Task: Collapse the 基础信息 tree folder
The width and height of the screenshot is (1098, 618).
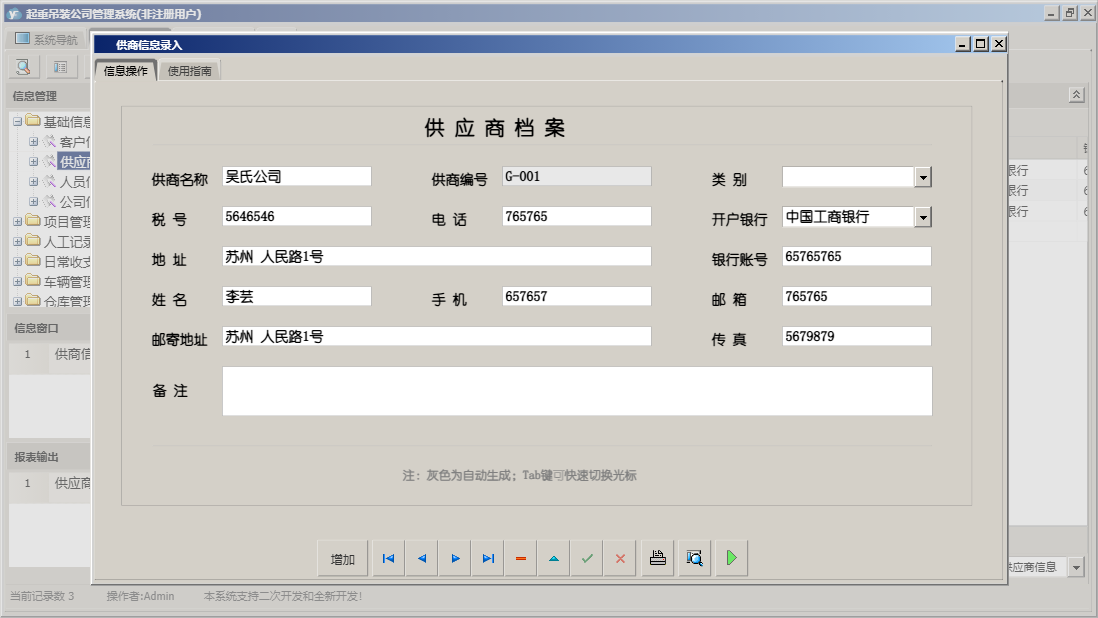Action: [x=18, y=121]
